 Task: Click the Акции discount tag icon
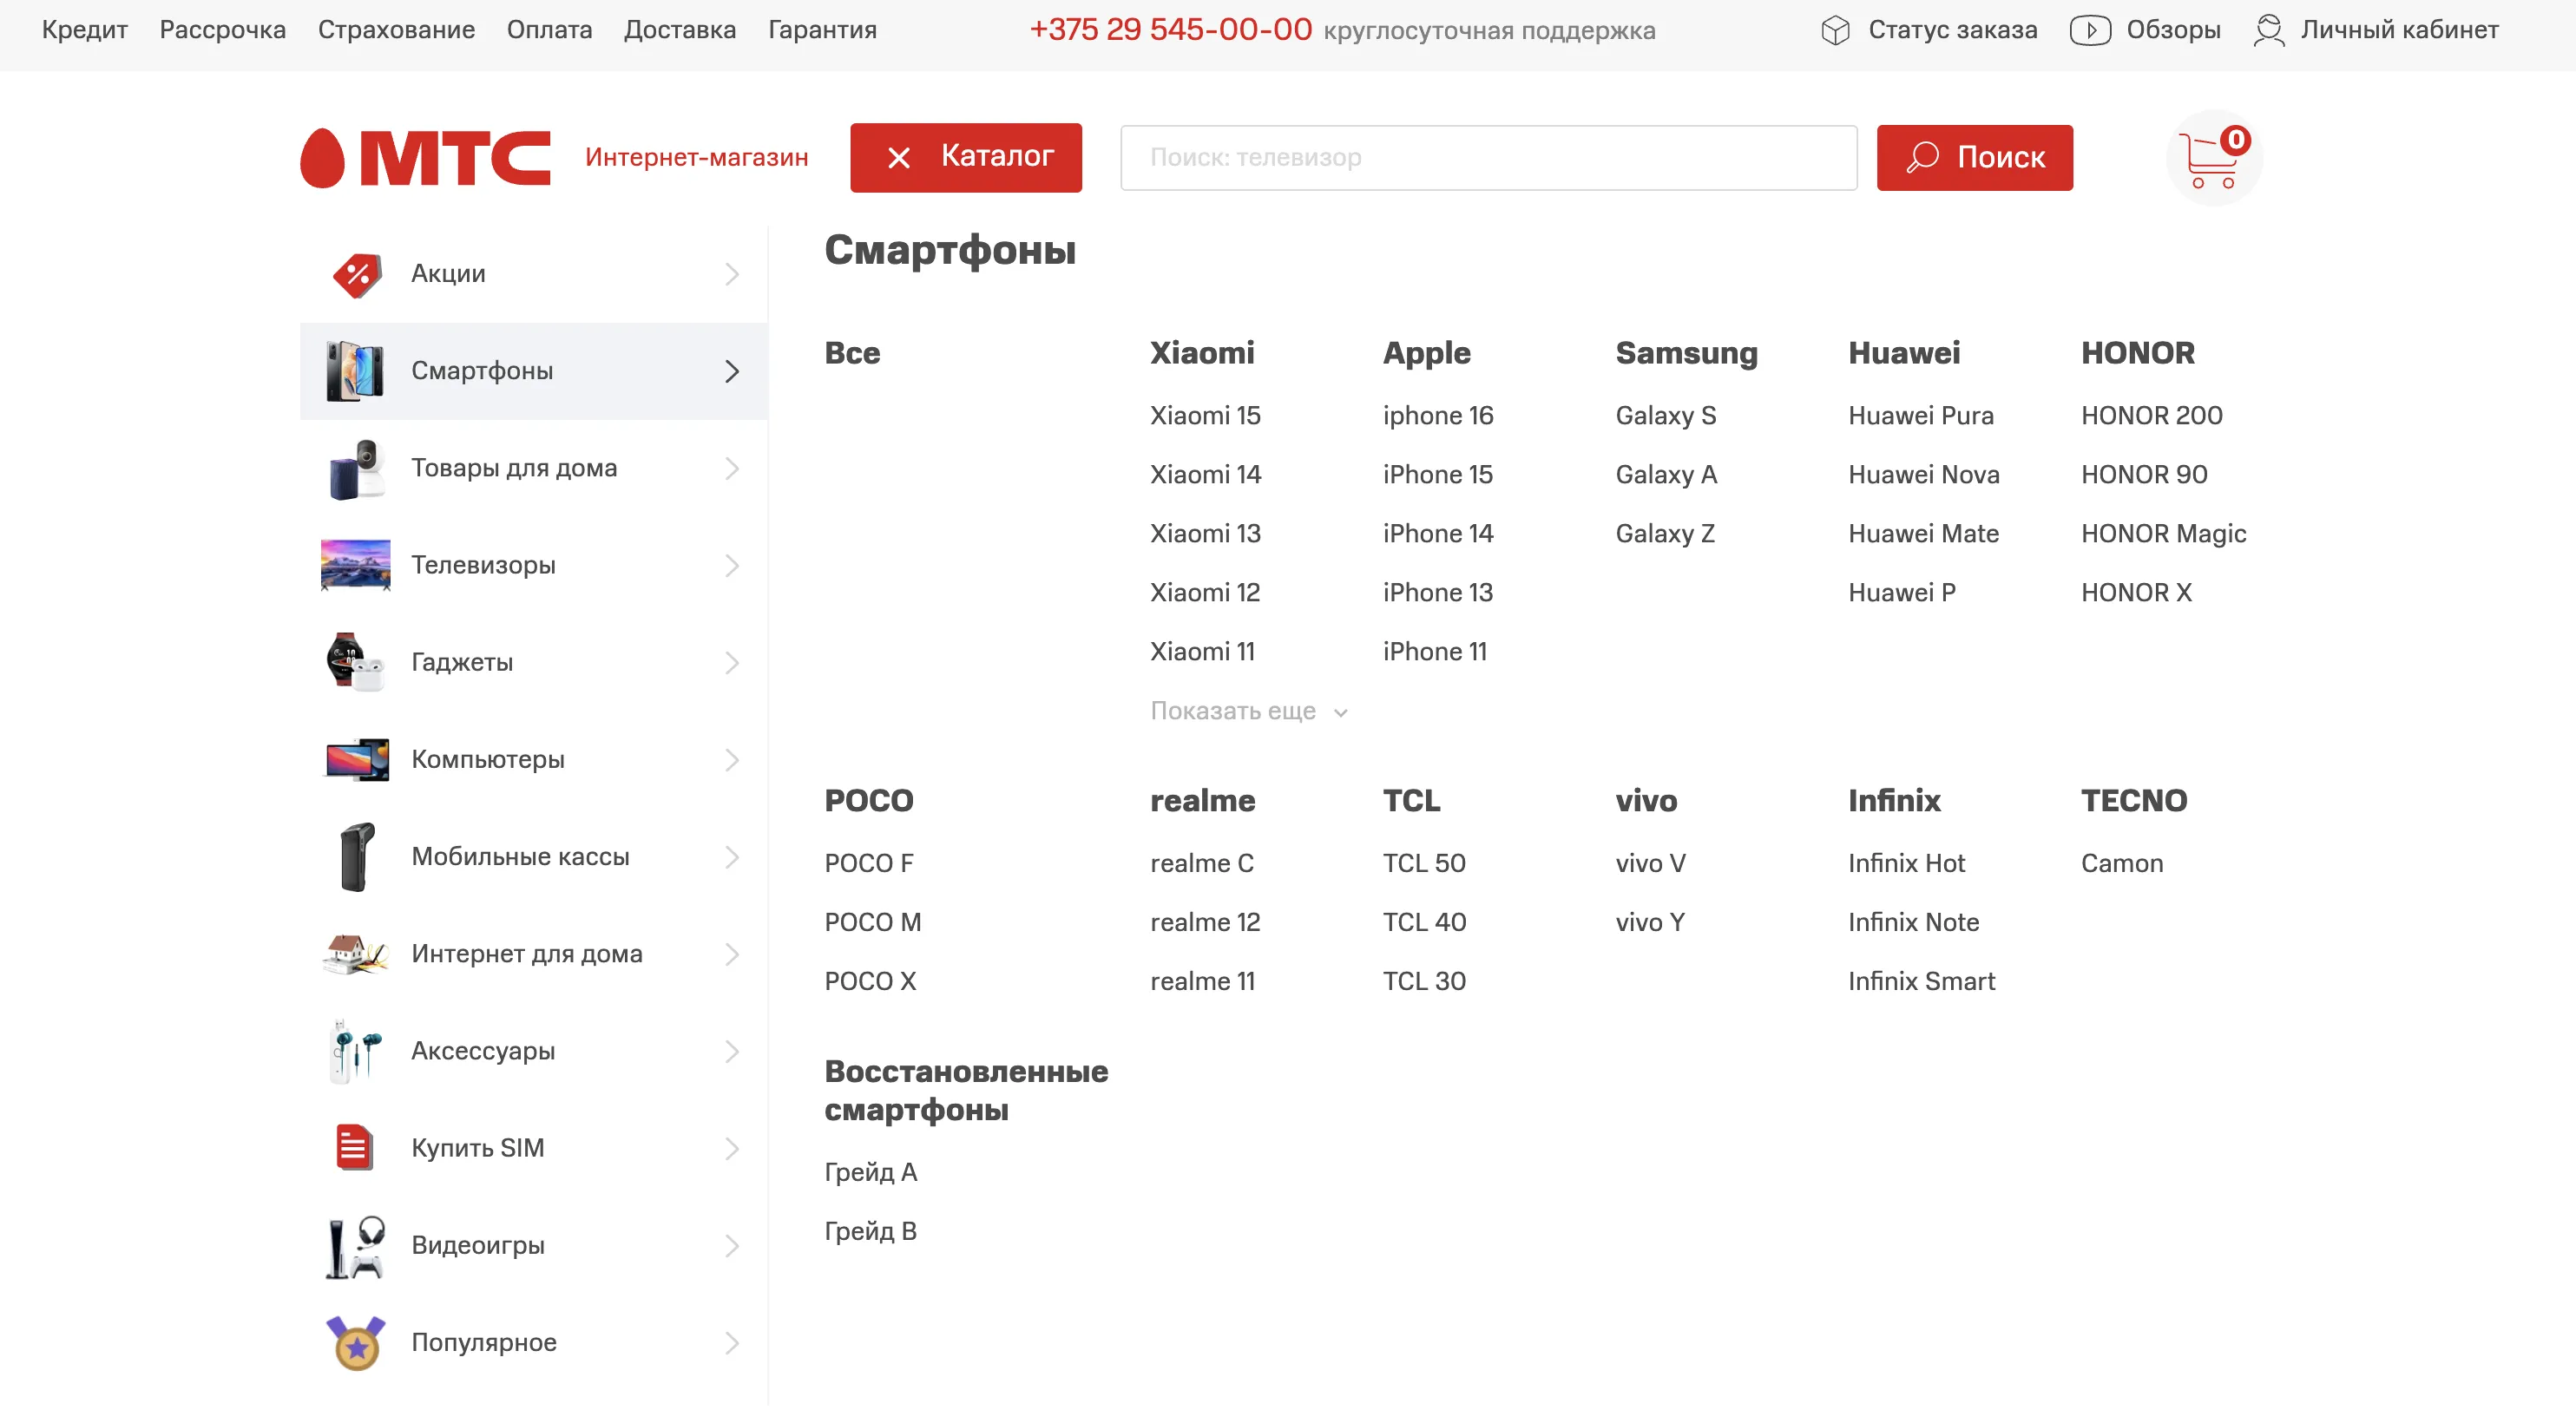pos(357,275)
